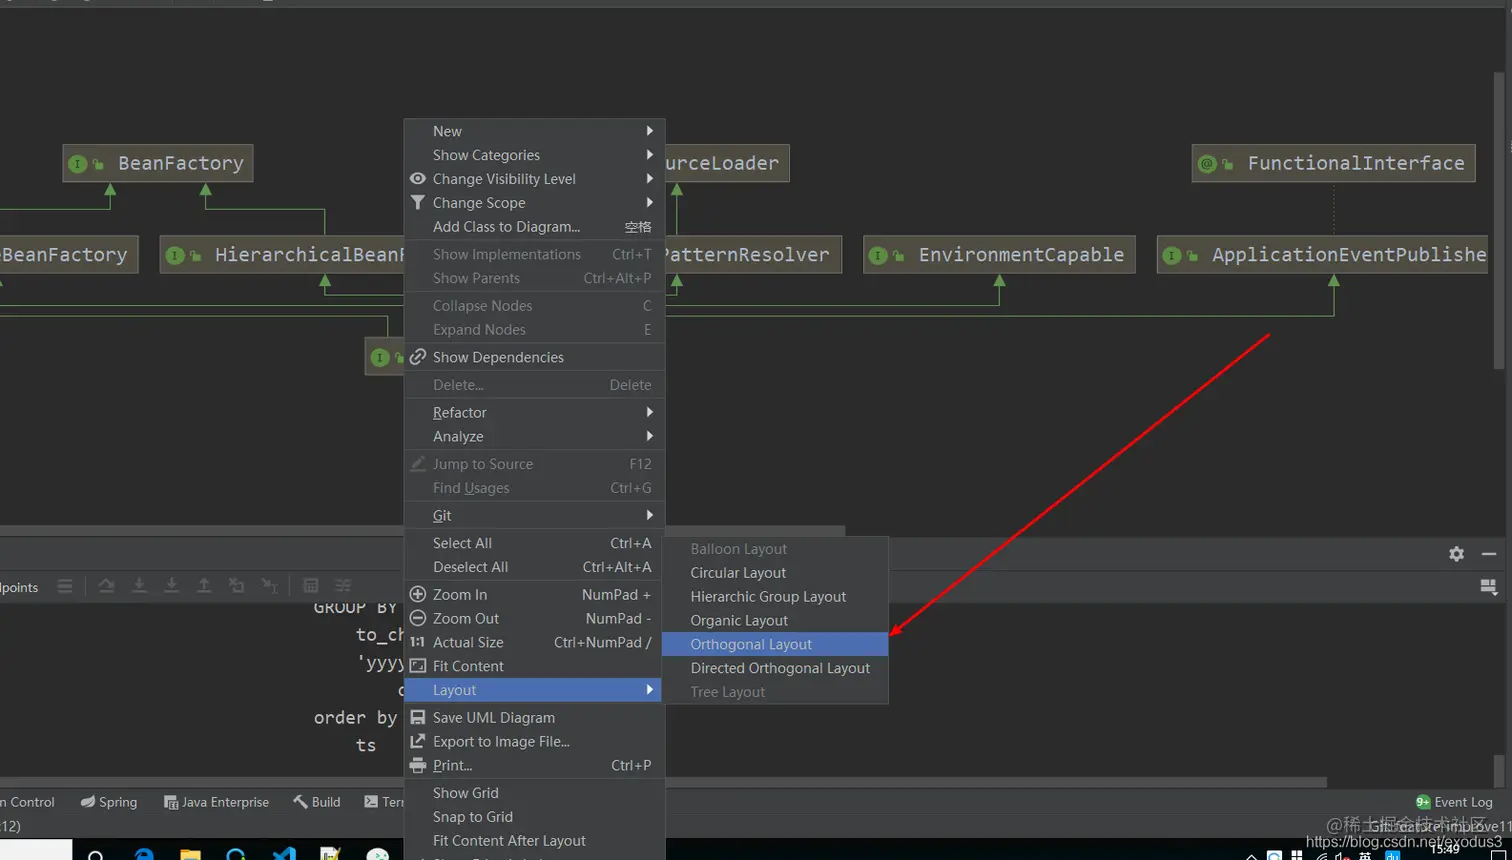This screenshot has width=1512, height=860.
Task: Select Orthogonal Layout
Action: (775, 644)
